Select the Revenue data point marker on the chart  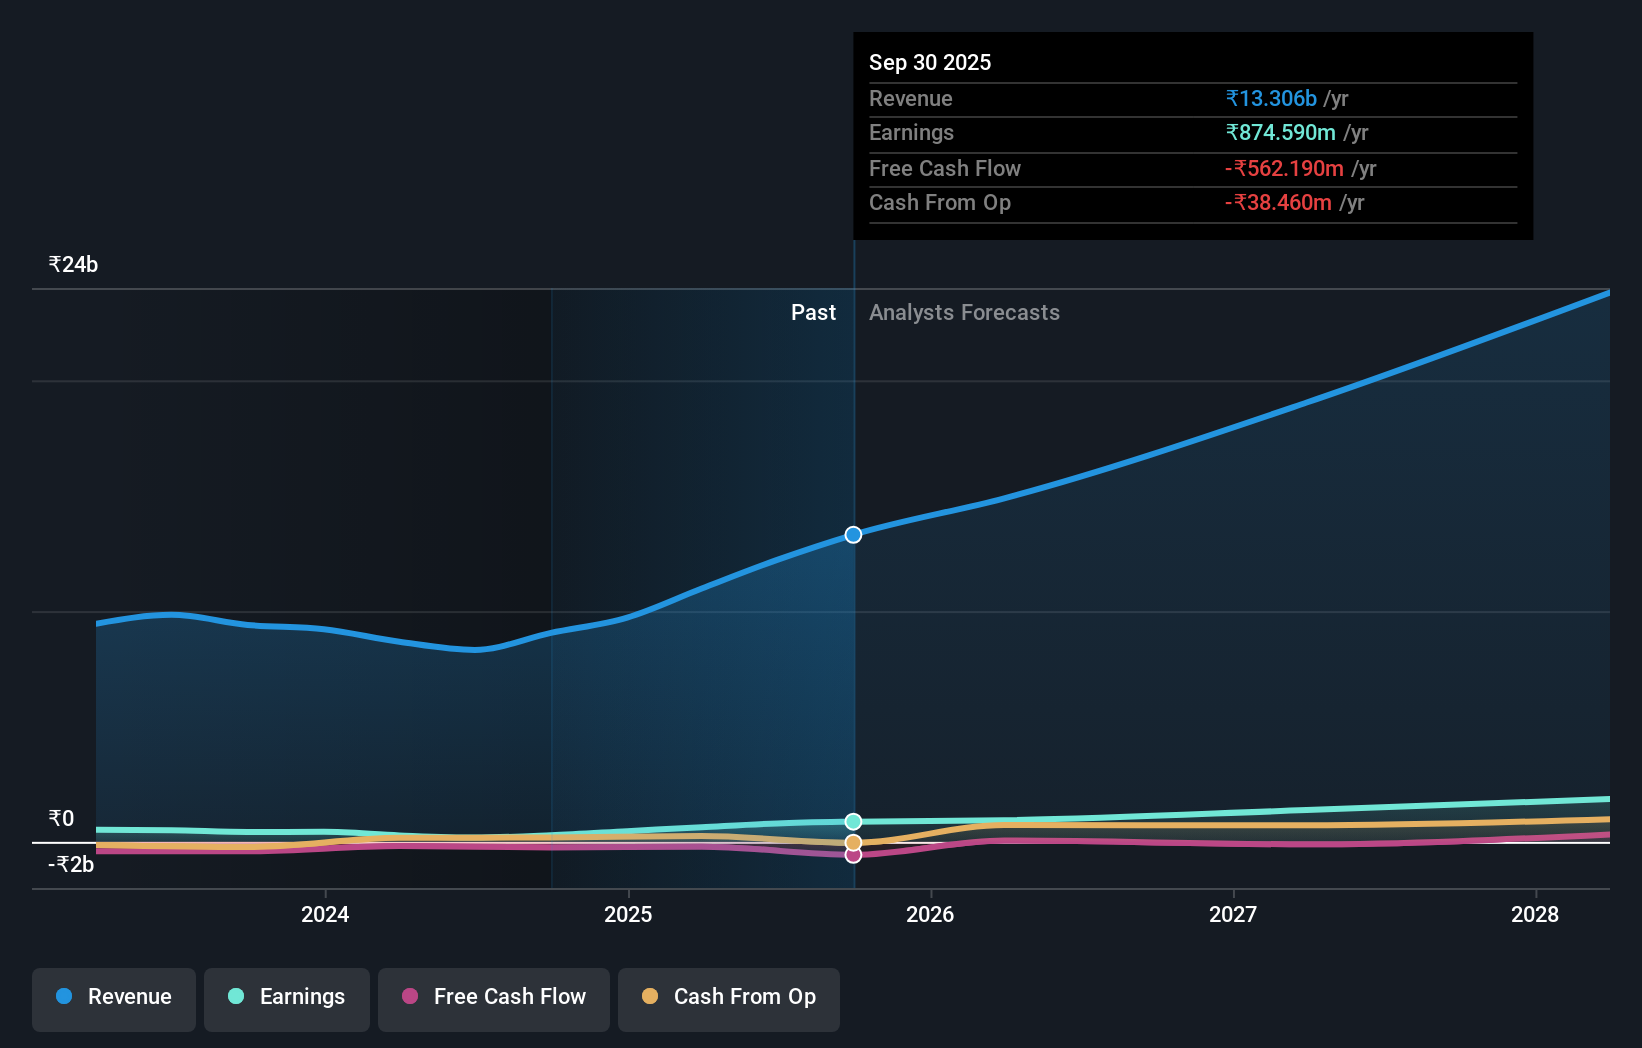point(852,535)
